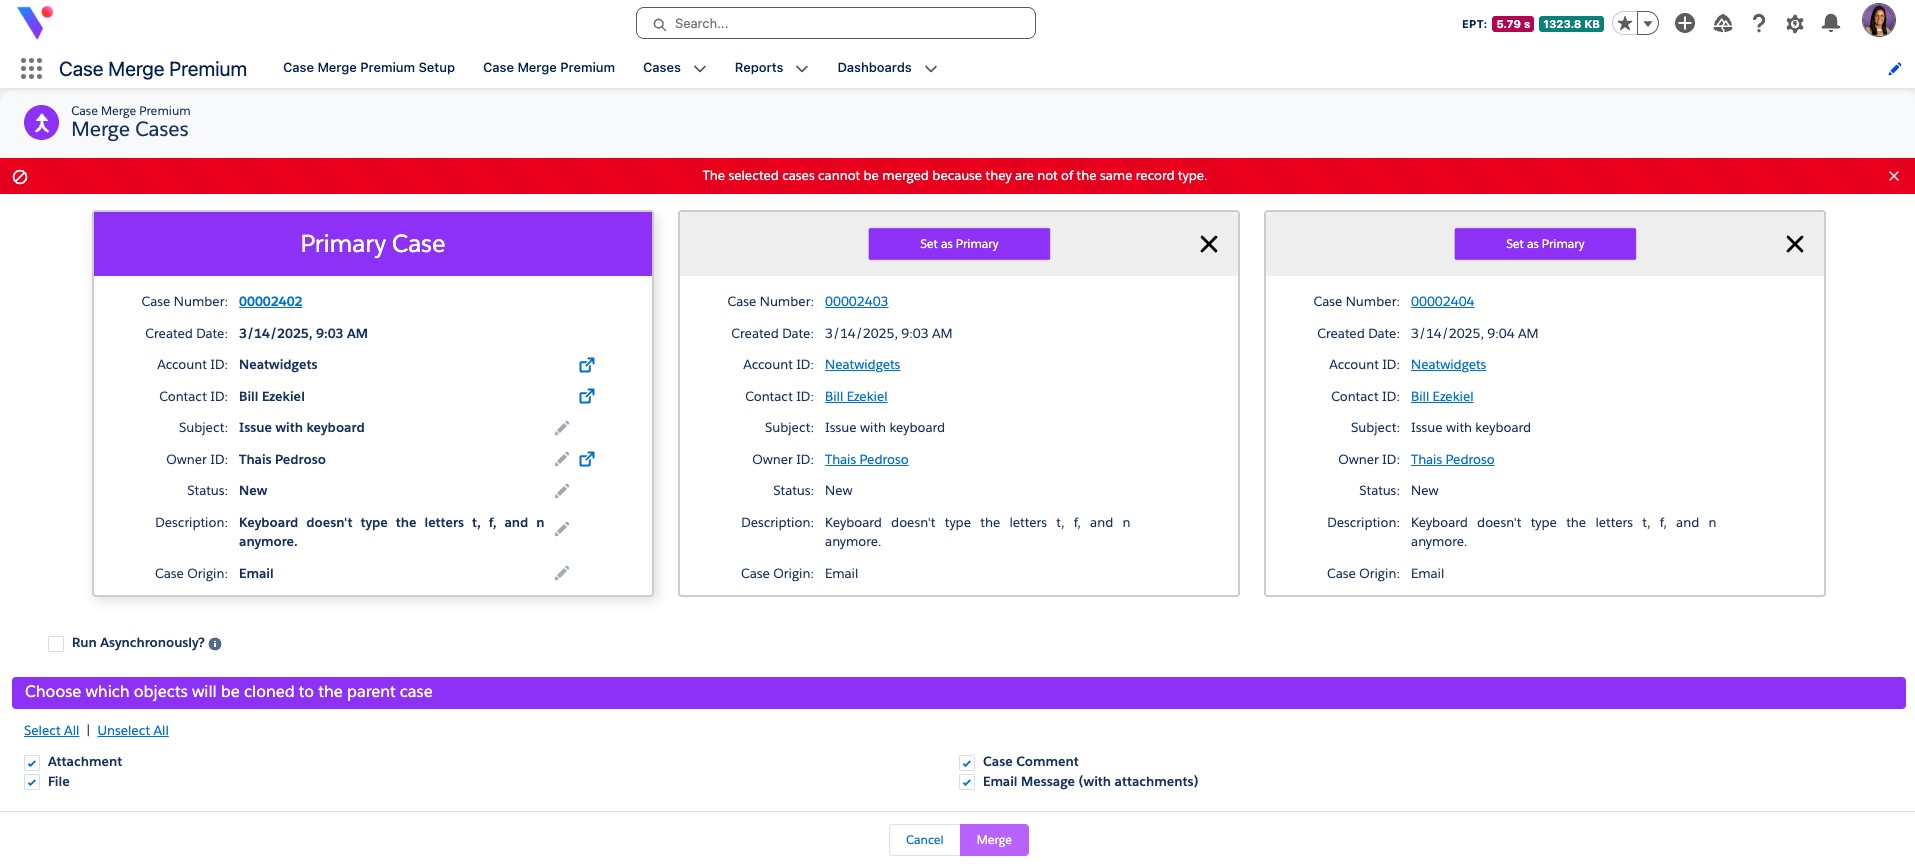Viewport: 1915px width, 868px height.
Task: Click the Select All link
Action: (x=51, y=731)
